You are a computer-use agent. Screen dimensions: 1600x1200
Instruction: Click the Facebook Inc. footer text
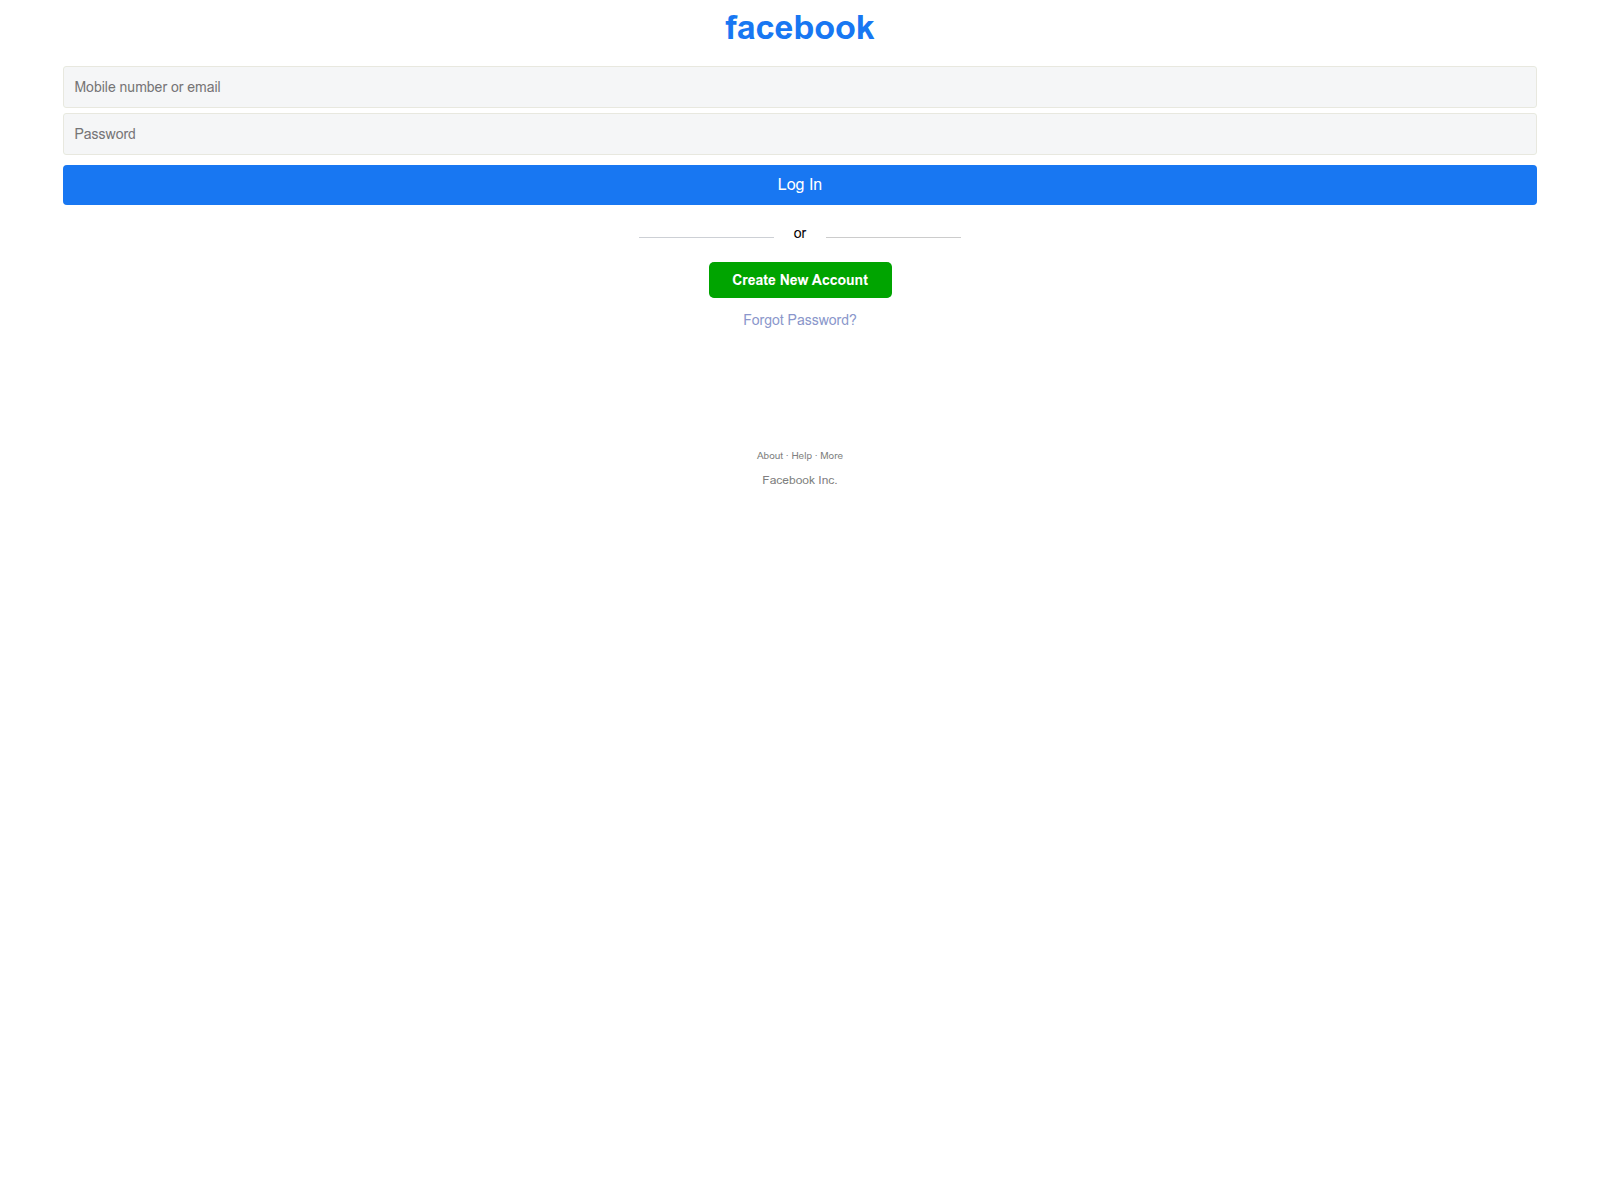pos(799,480)
